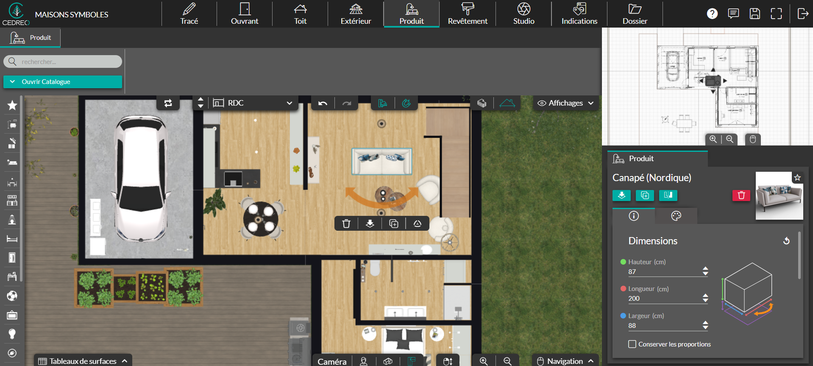
Task: Select the dining table category icon
Action: pos(12,182)
